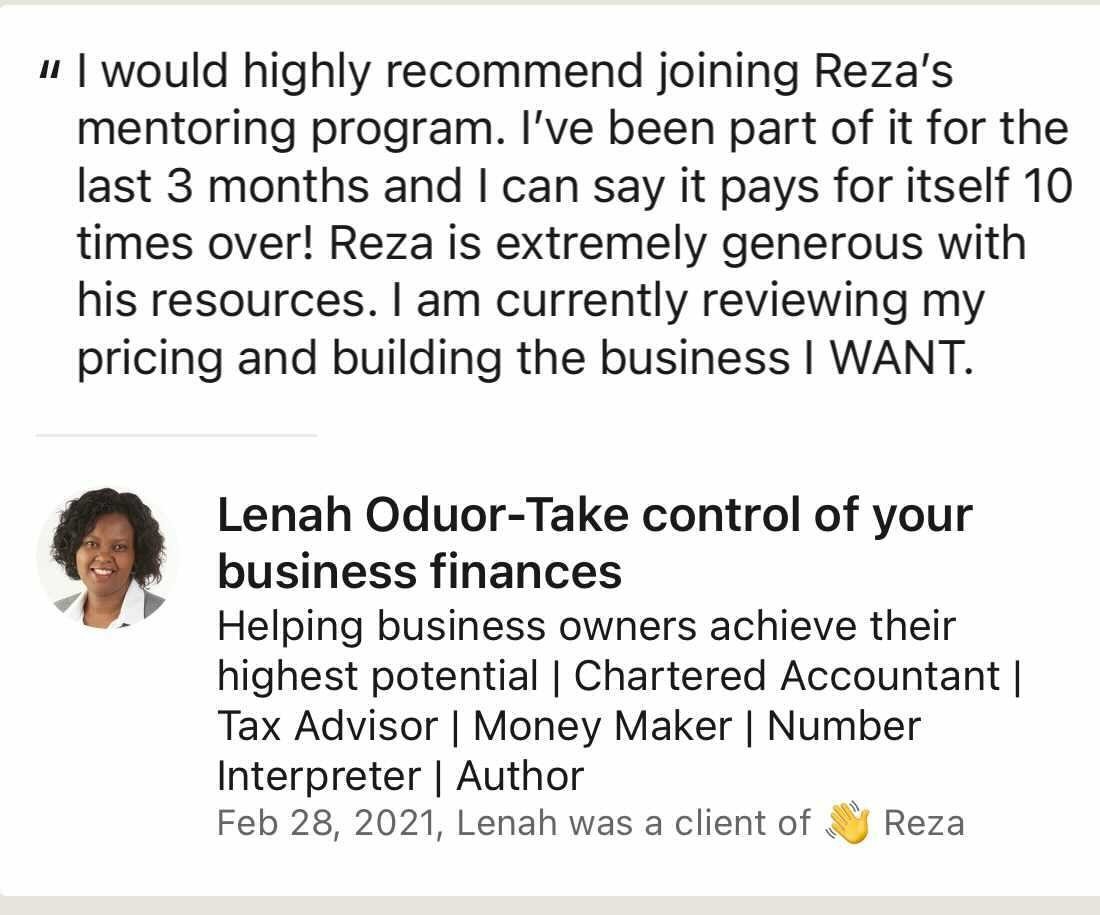Screen dimensions: 1100x915
Task: Click 'Money Maker' in the headline
Action: pyautogui.click(x=602, y=726)
